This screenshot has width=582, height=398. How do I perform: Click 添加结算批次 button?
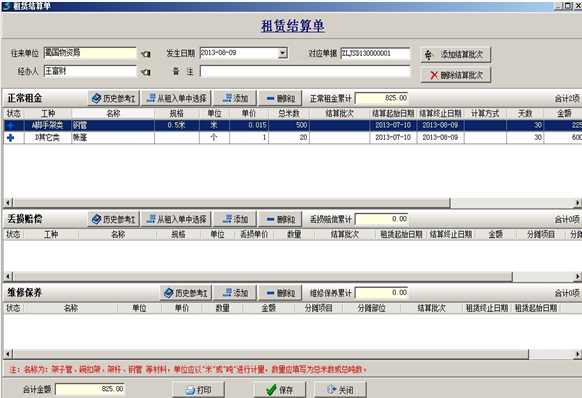point(456,55)
